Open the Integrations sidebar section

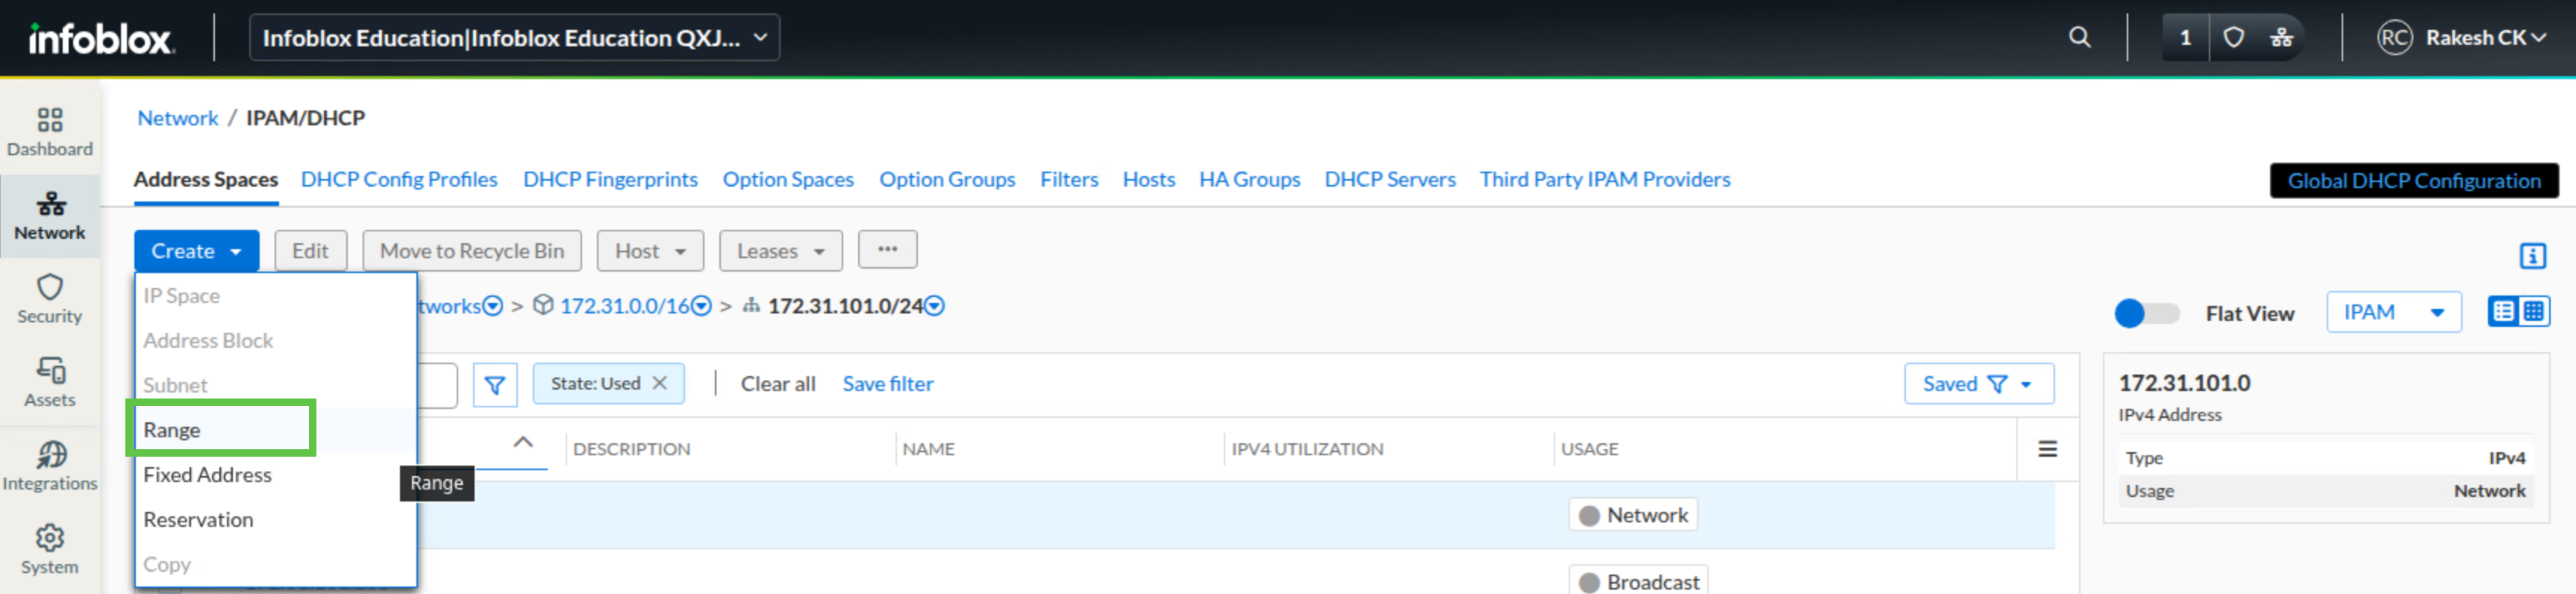tap(50, 467)
